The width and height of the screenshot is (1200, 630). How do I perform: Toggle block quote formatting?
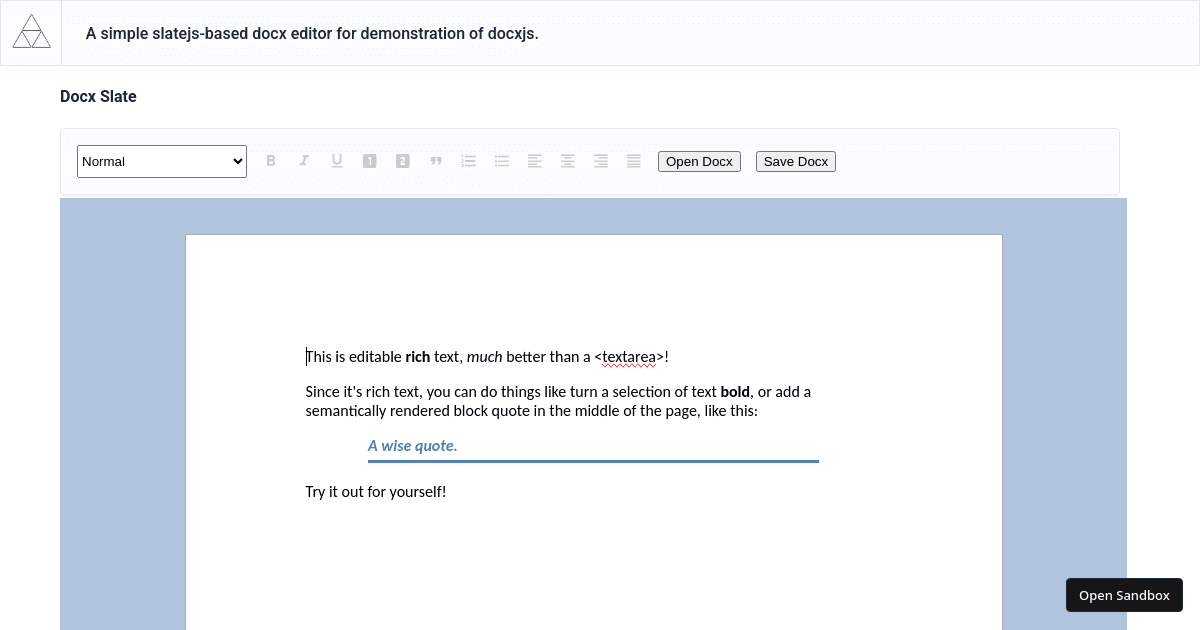click(436, 161)
